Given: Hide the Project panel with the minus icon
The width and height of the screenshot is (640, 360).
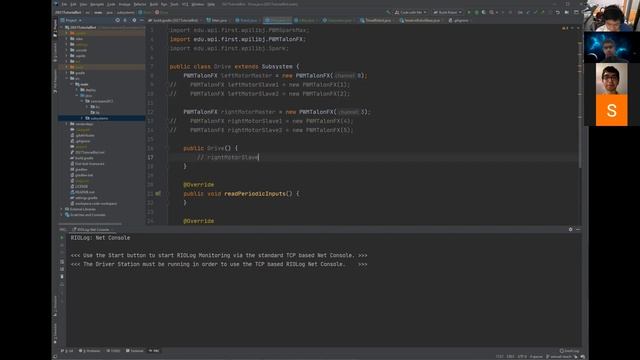Looking at the screenshot, I should pos(142,20).
